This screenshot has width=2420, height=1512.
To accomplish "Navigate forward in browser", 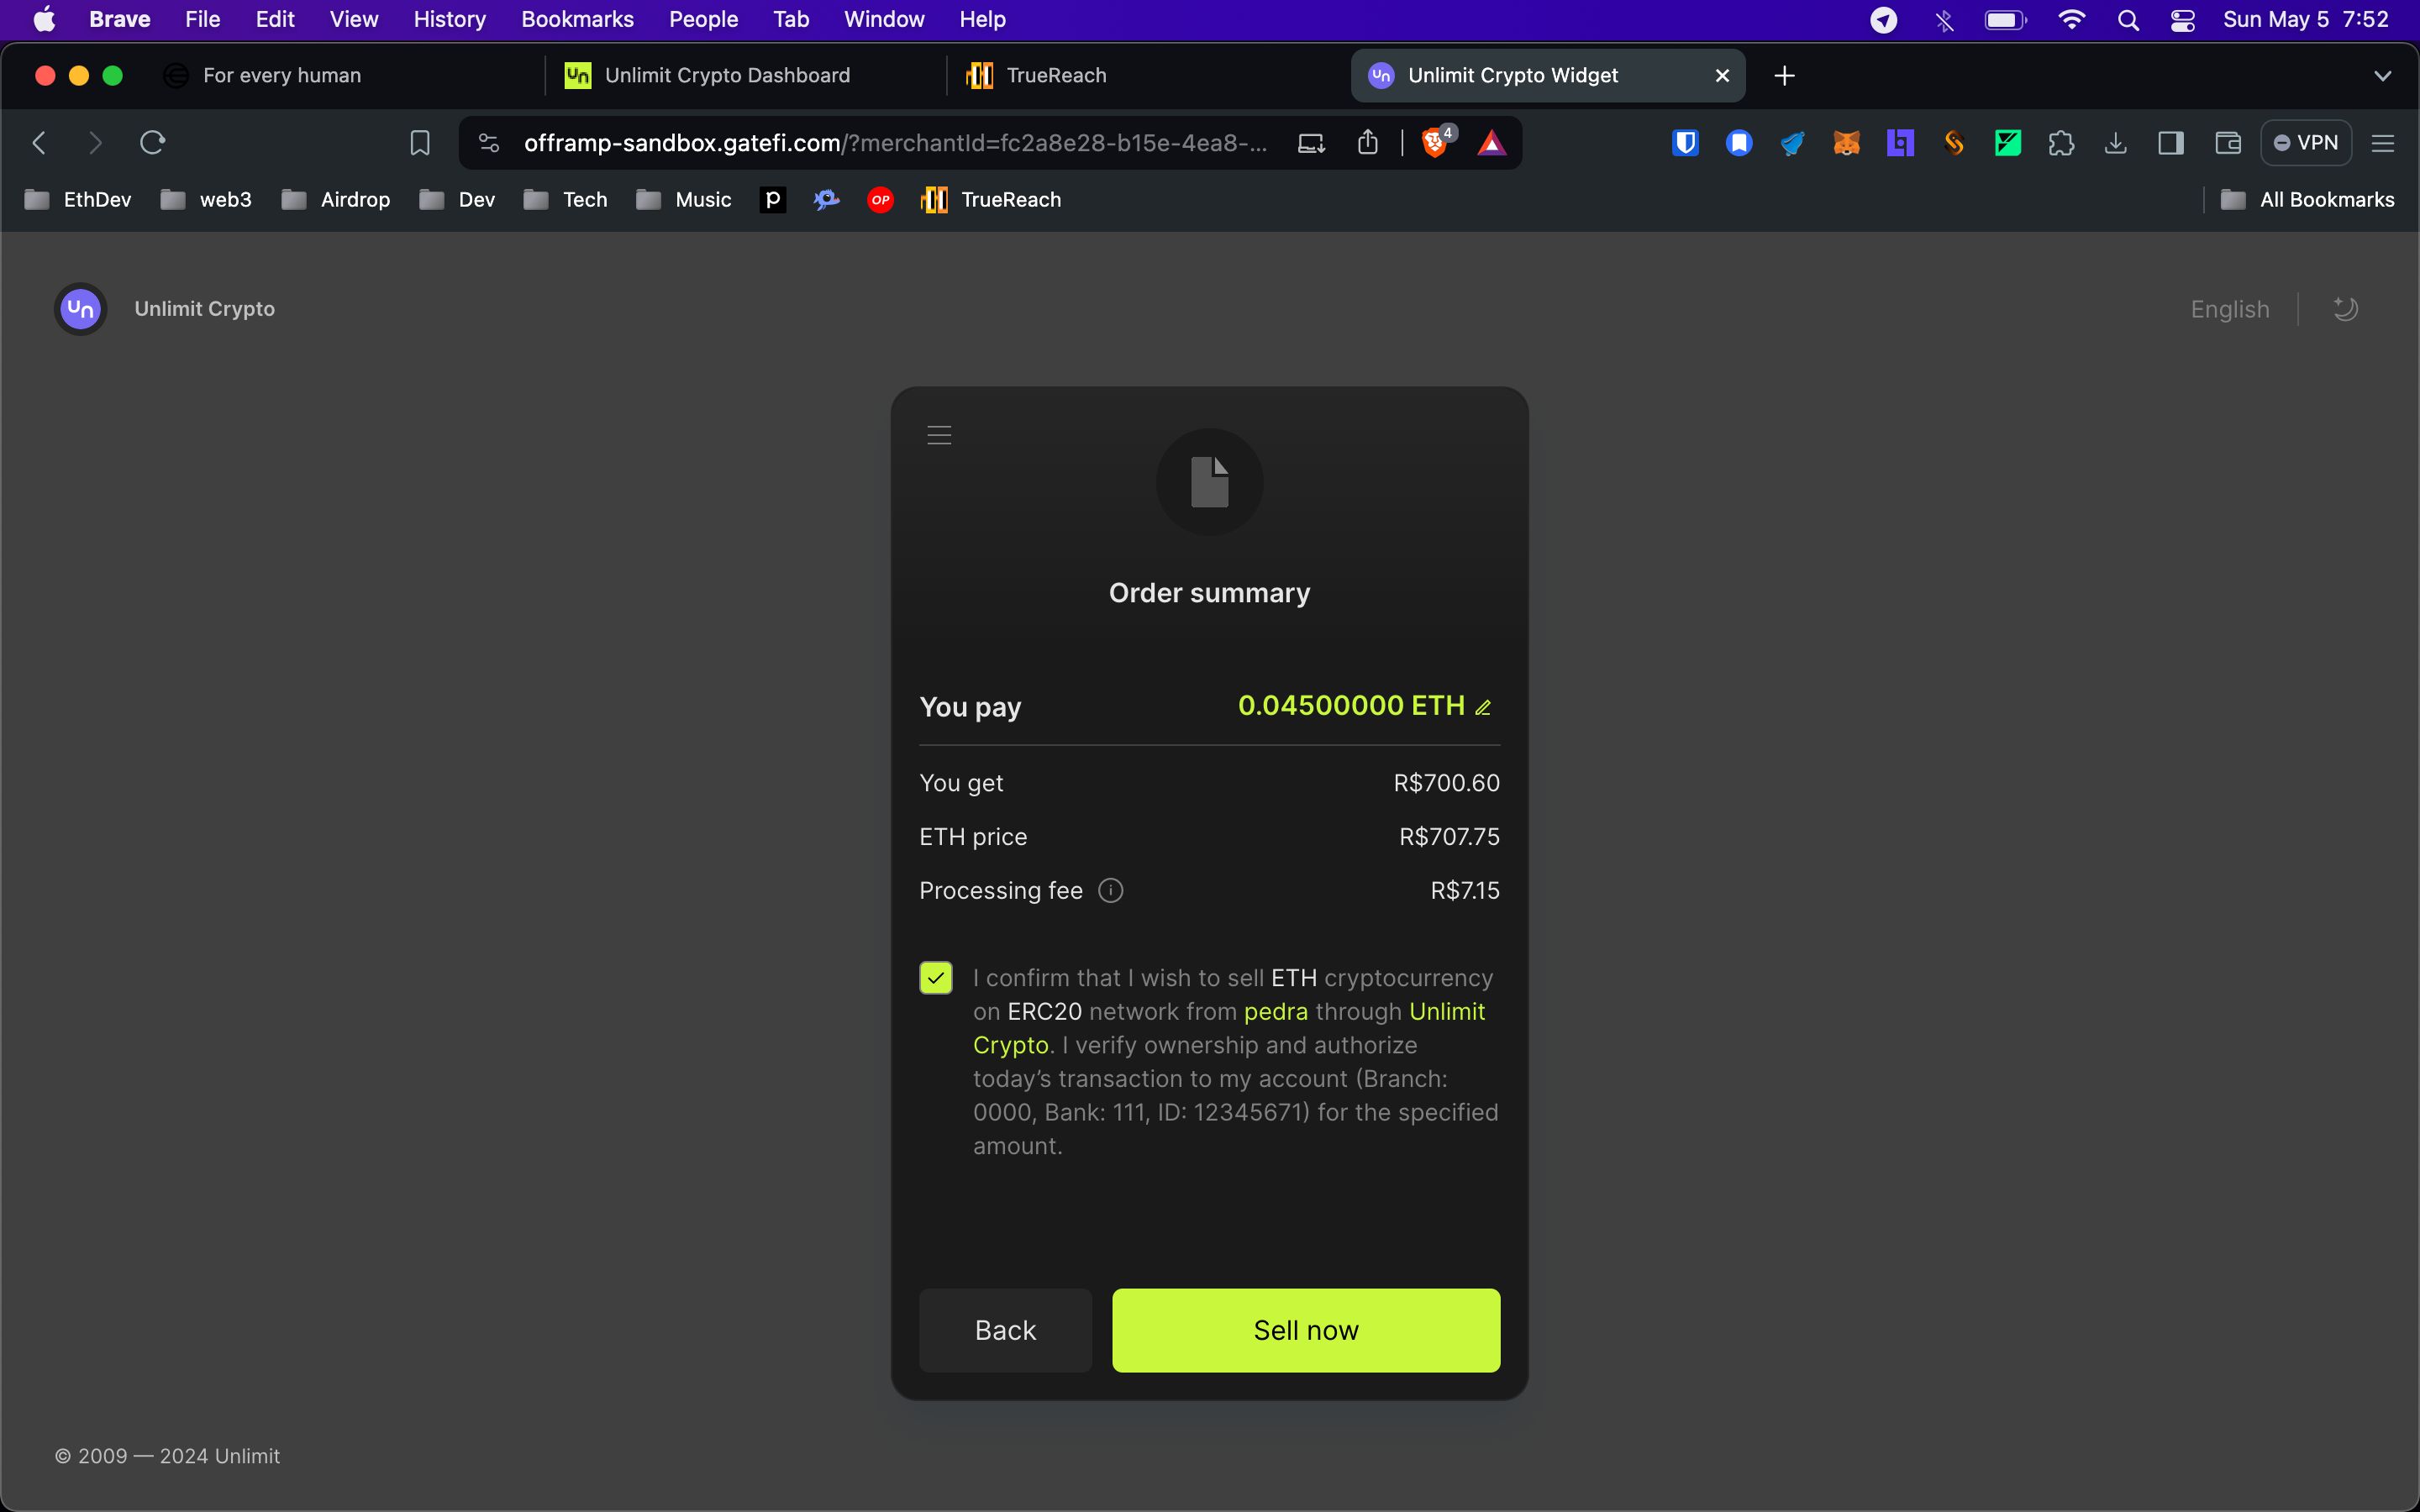I will click(x=96, y=143).
